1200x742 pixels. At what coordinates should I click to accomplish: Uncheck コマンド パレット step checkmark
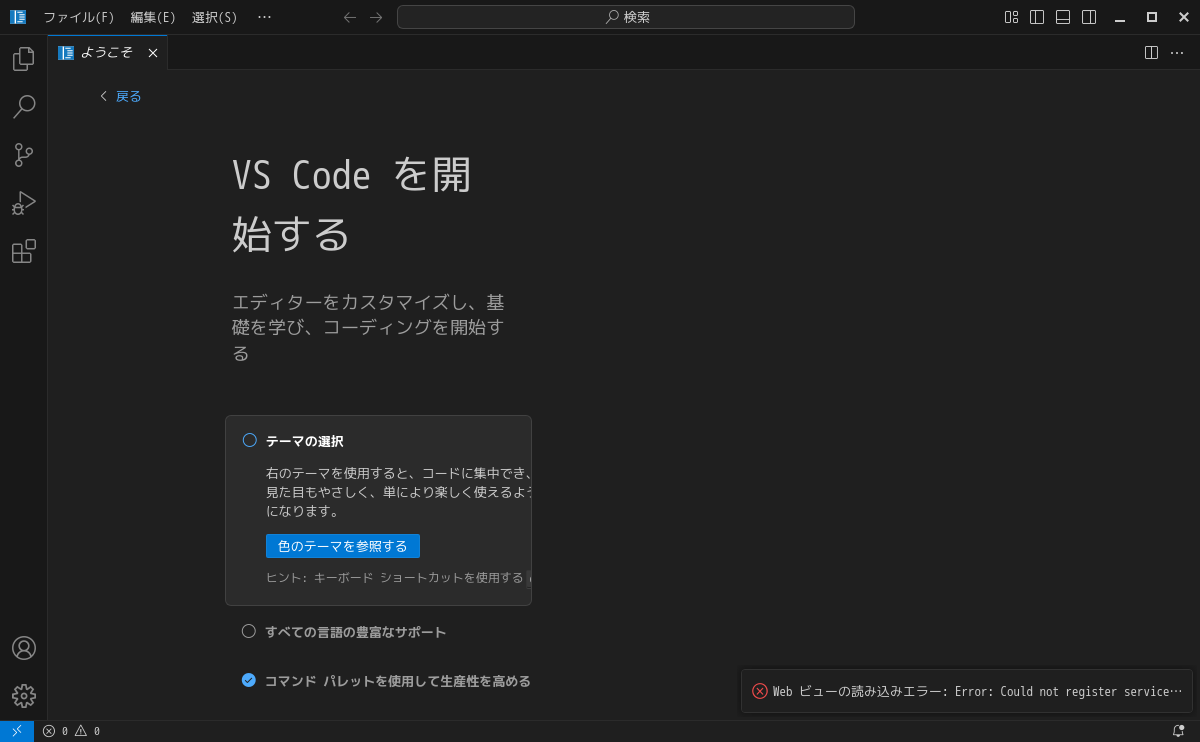(249, 680)
